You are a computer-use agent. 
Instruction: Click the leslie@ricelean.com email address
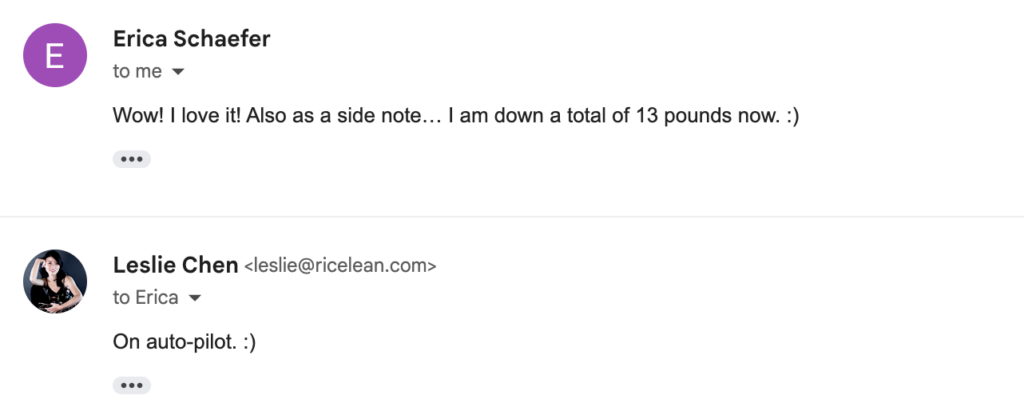340,266
